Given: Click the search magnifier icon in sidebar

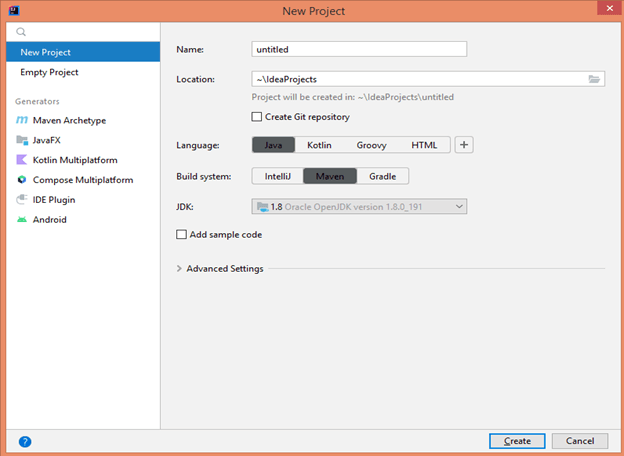Looking at the screenshot, I should [21, 32].
